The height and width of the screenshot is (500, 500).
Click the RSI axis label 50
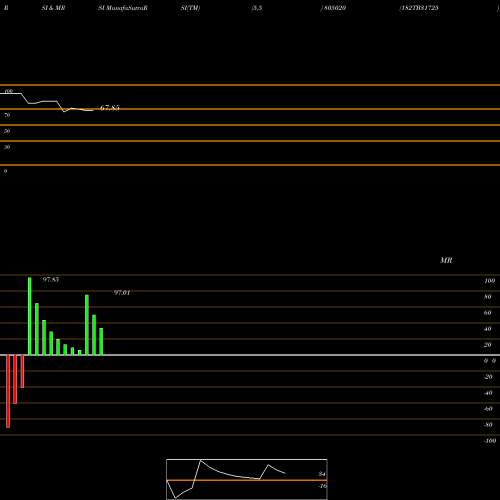7,131
